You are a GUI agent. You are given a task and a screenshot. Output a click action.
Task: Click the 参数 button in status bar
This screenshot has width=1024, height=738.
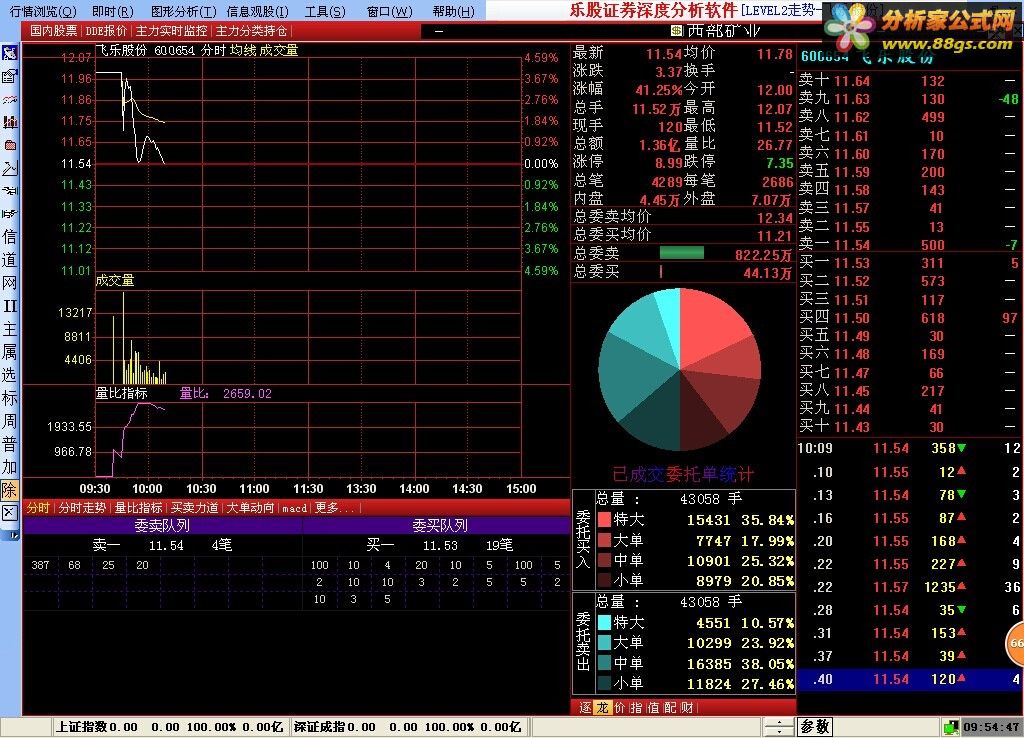(x=814, y=726)
